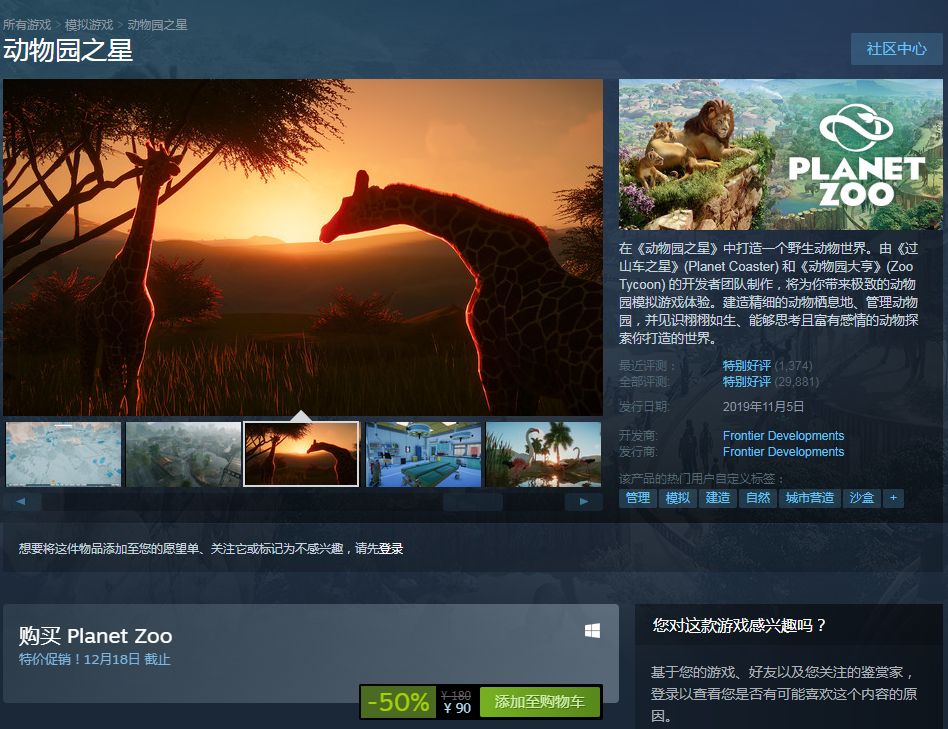Select the 城市营造 tag
The height and width of the screenshot is (729, 948).
(x=810, y=498)
